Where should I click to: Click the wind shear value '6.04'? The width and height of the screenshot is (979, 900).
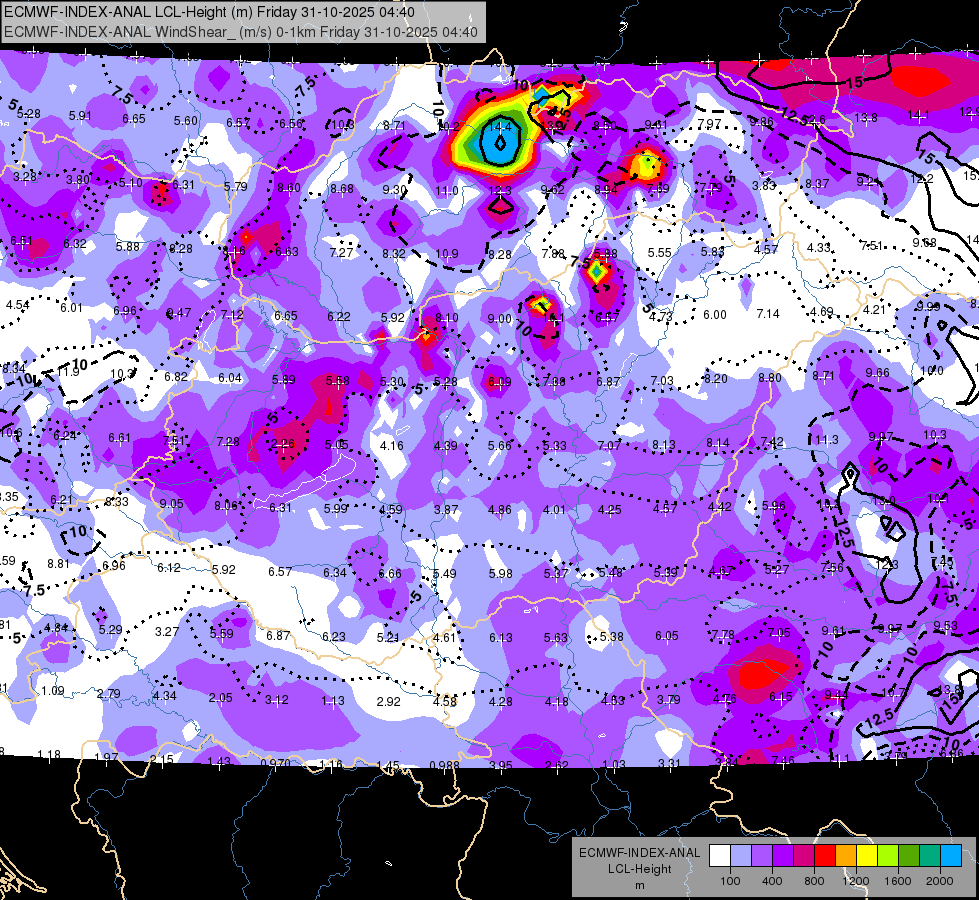coord(230,377)
